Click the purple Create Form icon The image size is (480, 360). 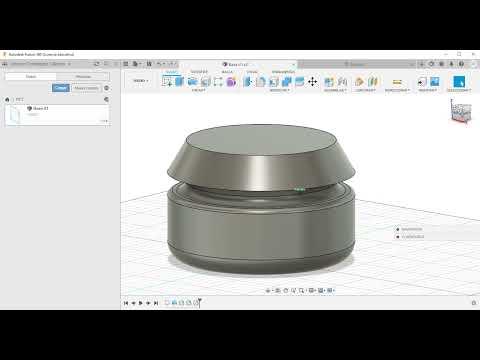231,81
